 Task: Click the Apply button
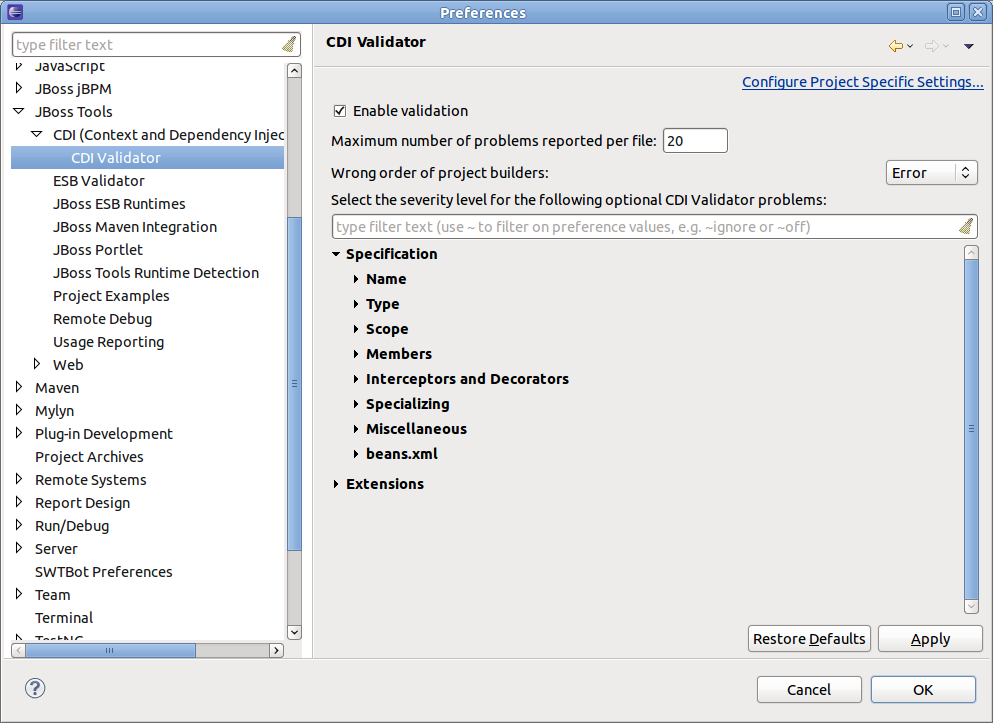click(930, 639)
